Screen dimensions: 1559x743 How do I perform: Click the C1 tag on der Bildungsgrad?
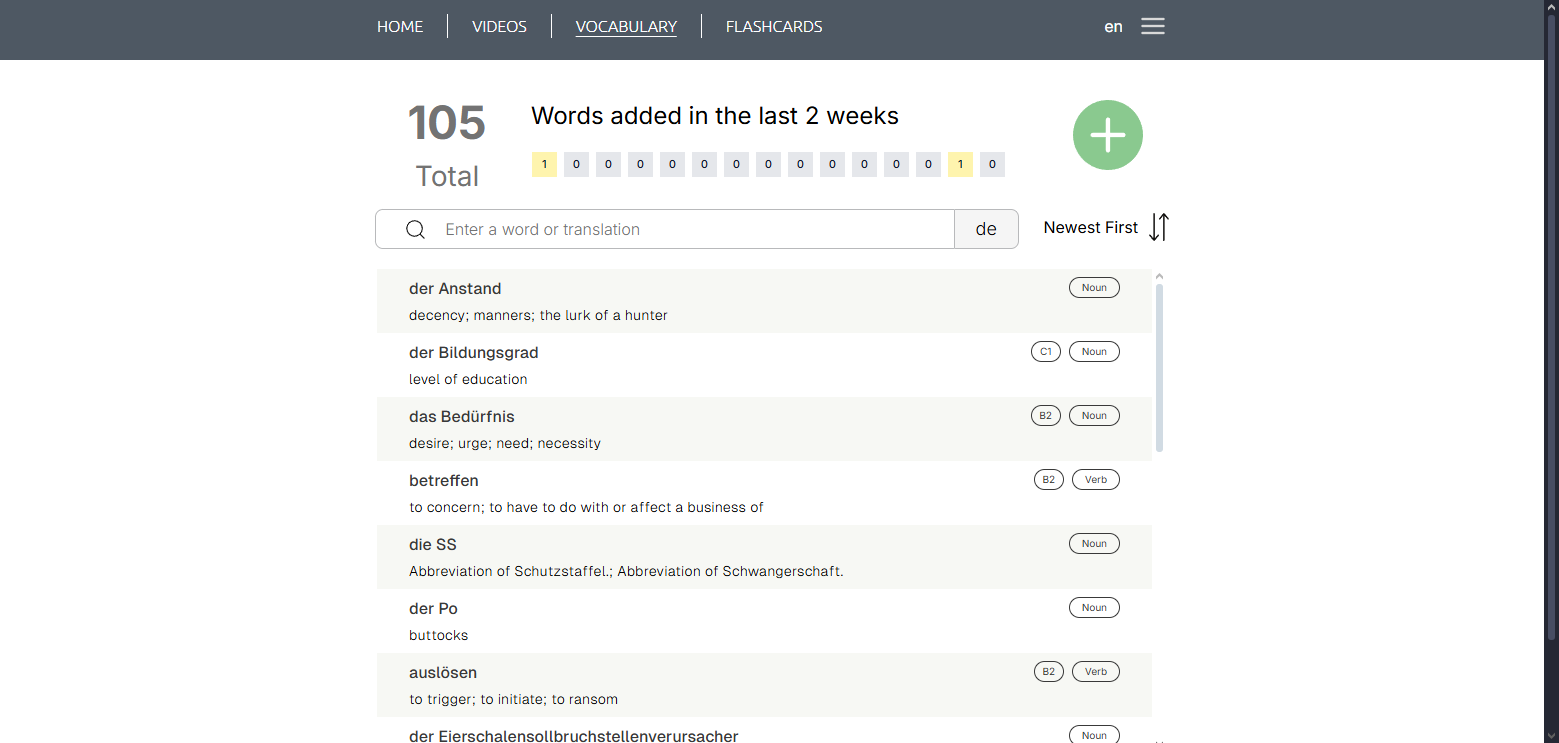click(x=1046, y=352)
